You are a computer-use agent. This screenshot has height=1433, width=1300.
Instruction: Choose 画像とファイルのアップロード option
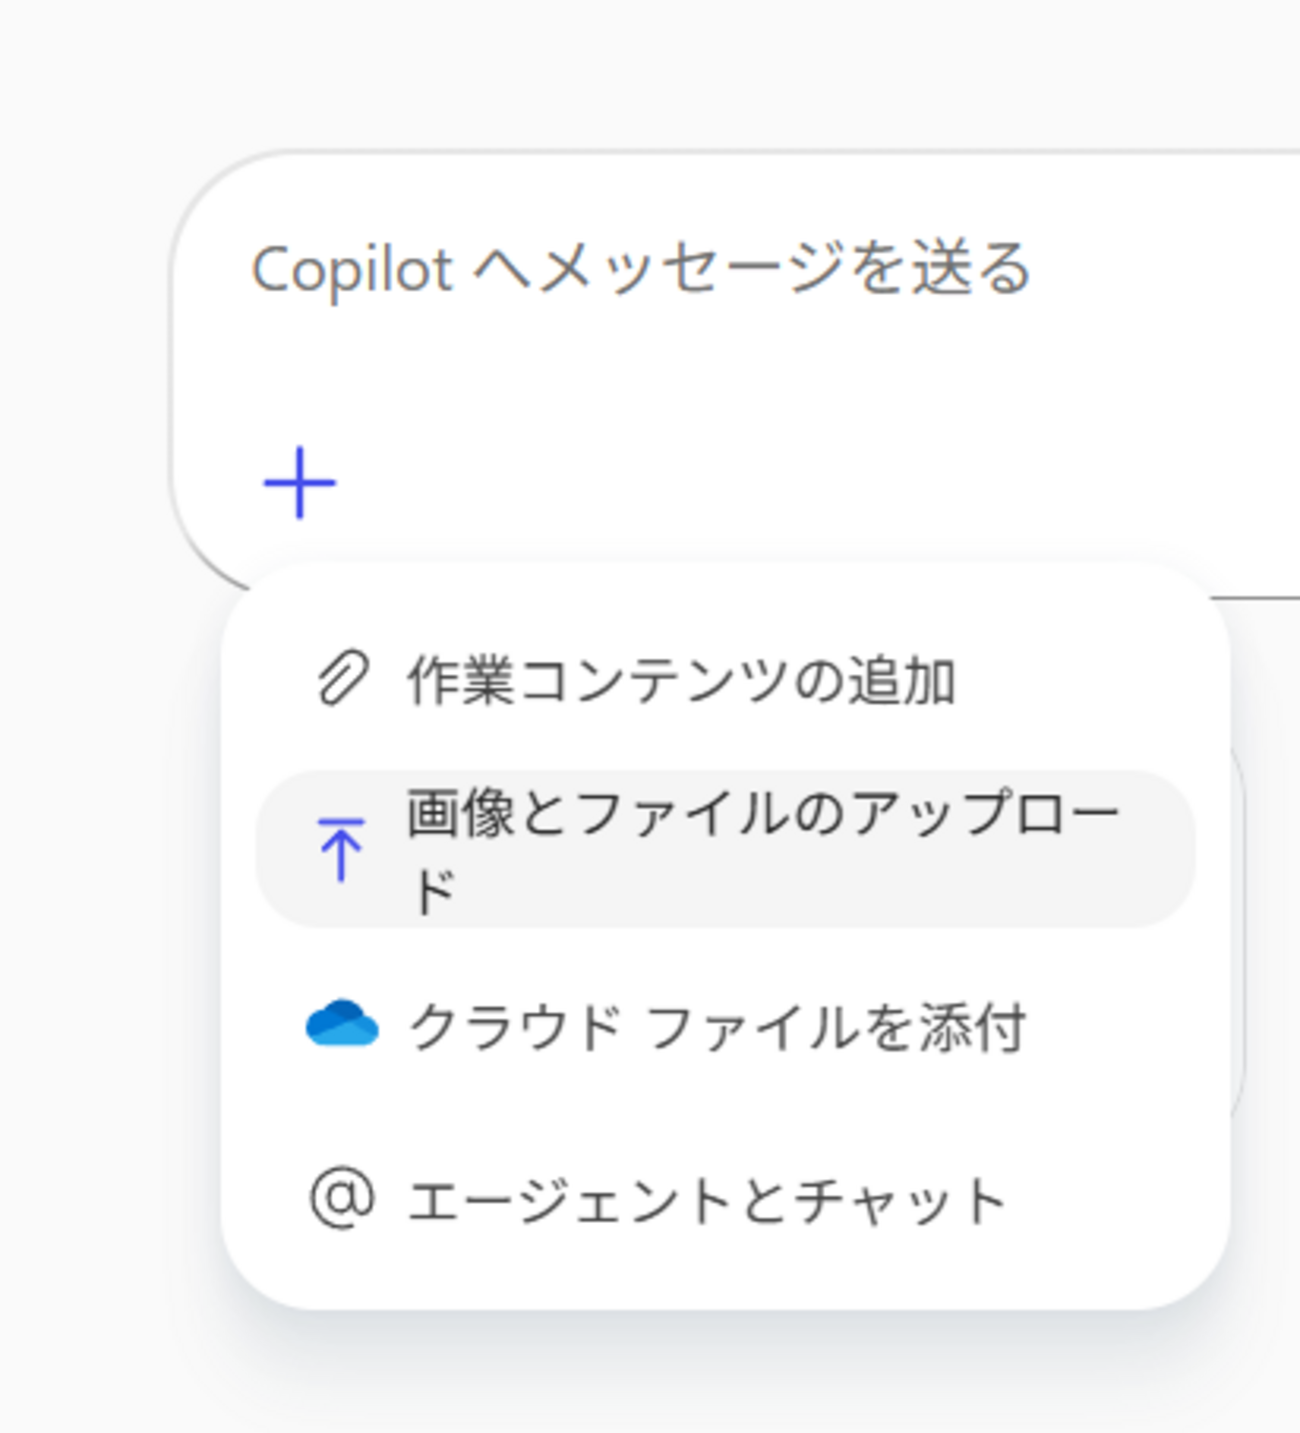pyautogui.click(x=725, y=849)
